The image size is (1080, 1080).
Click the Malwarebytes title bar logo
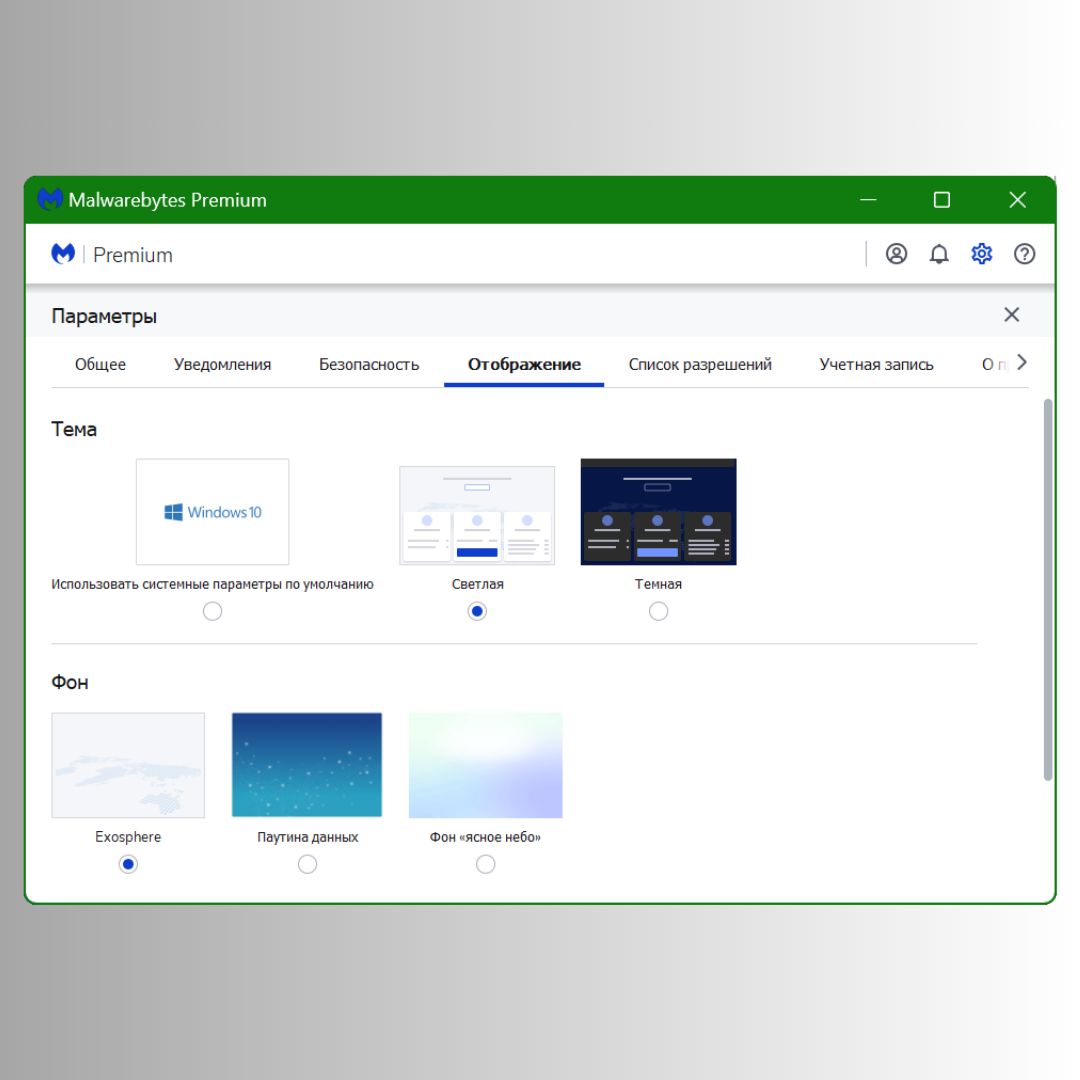click(50, 200)
